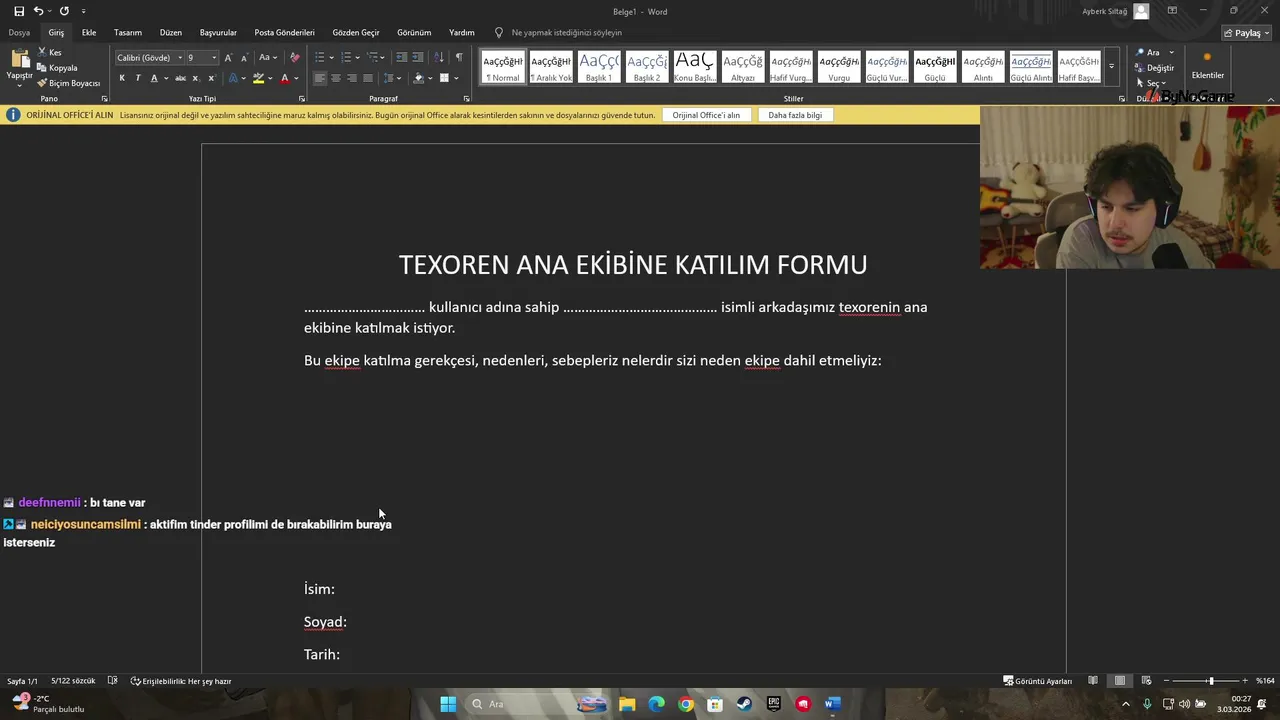The height and width of the screenshot is (720, 1280).
Task: Increase paragraph indent
Action: coord(418,58)
